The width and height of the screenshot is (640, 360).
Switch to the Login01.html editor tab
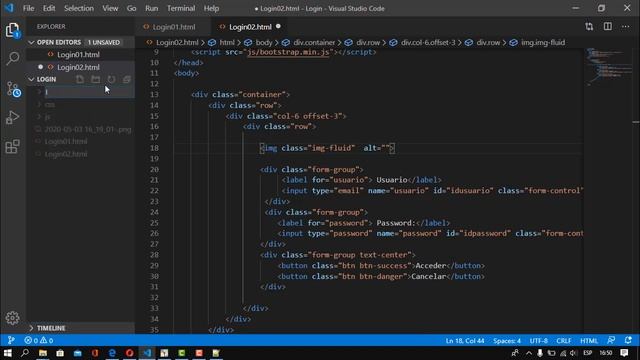(x=174, y=27)
